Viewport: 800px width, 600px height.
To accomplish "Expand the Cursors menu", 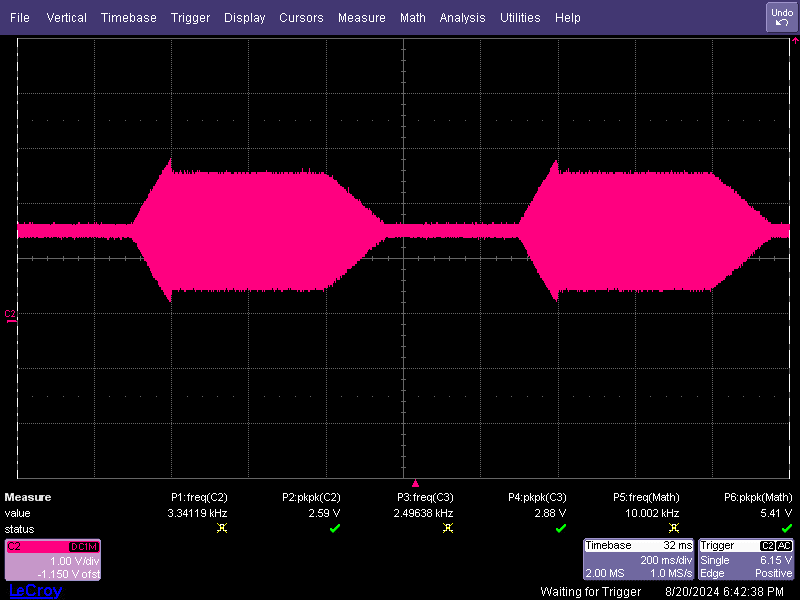I will pyautogui.click(x=301, y=18).
